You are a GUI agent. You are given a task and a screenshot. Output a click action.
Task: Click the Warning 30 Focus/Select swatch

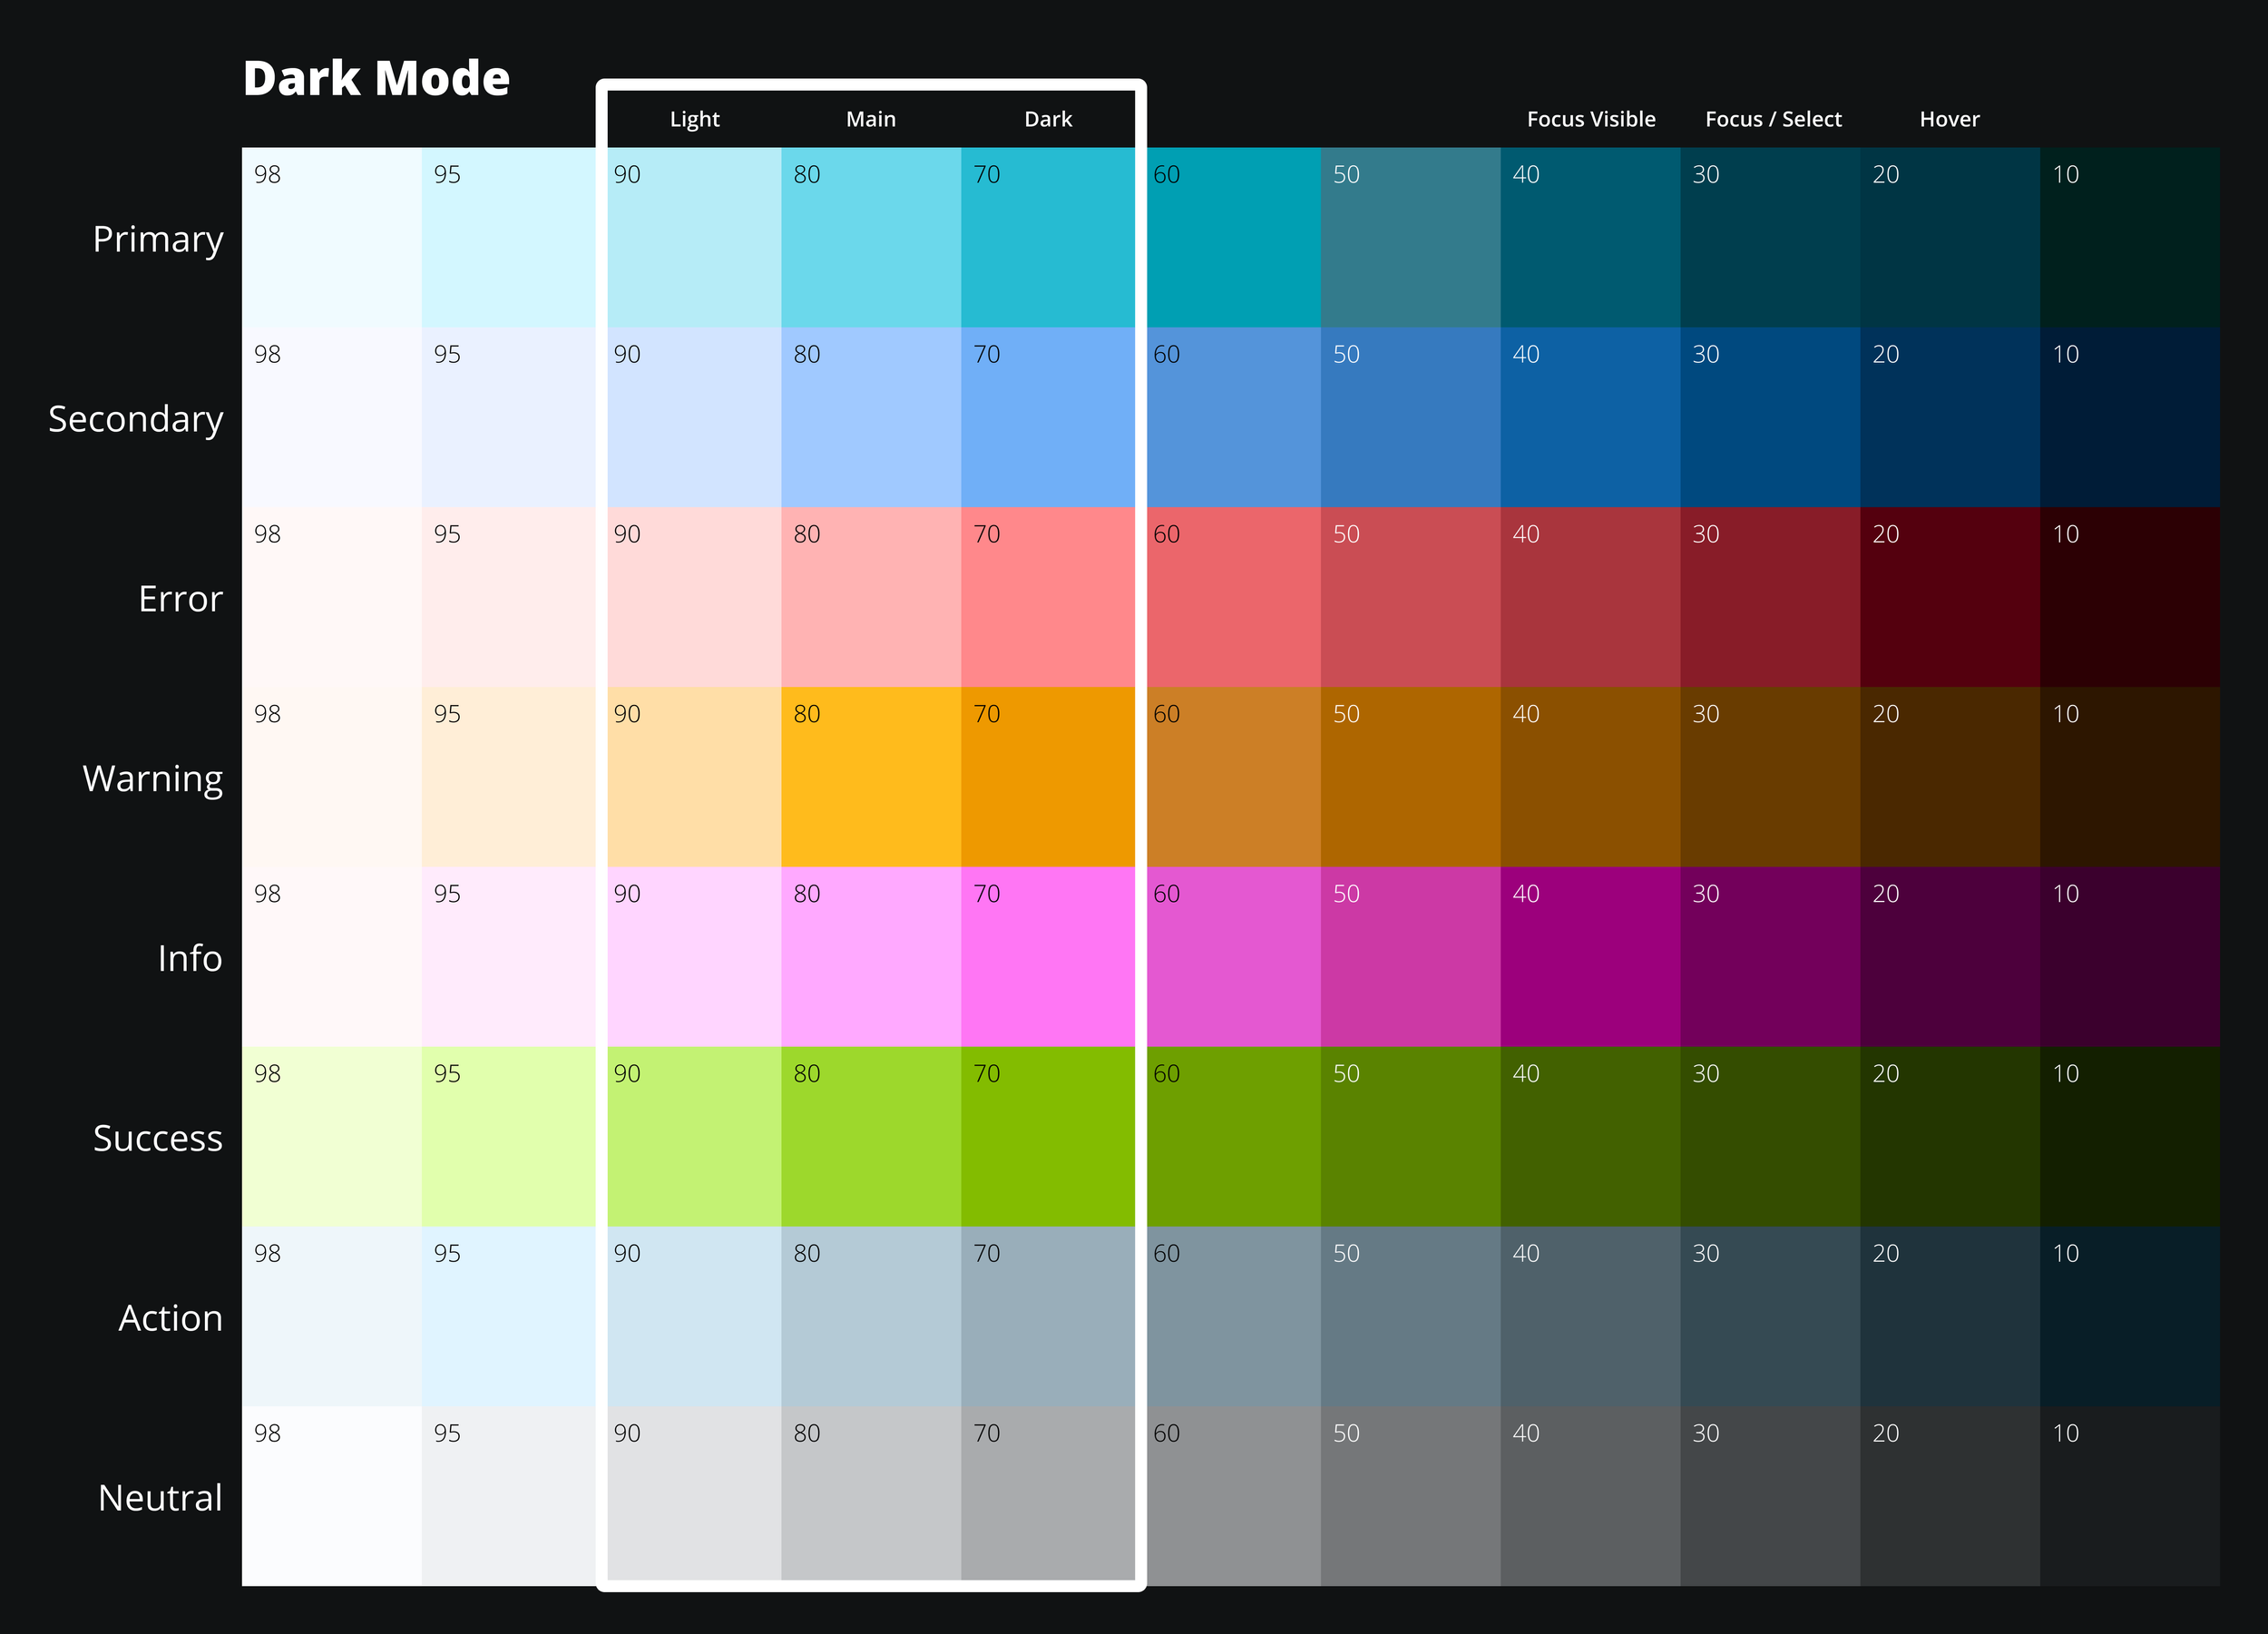[x=1770, y=777]
